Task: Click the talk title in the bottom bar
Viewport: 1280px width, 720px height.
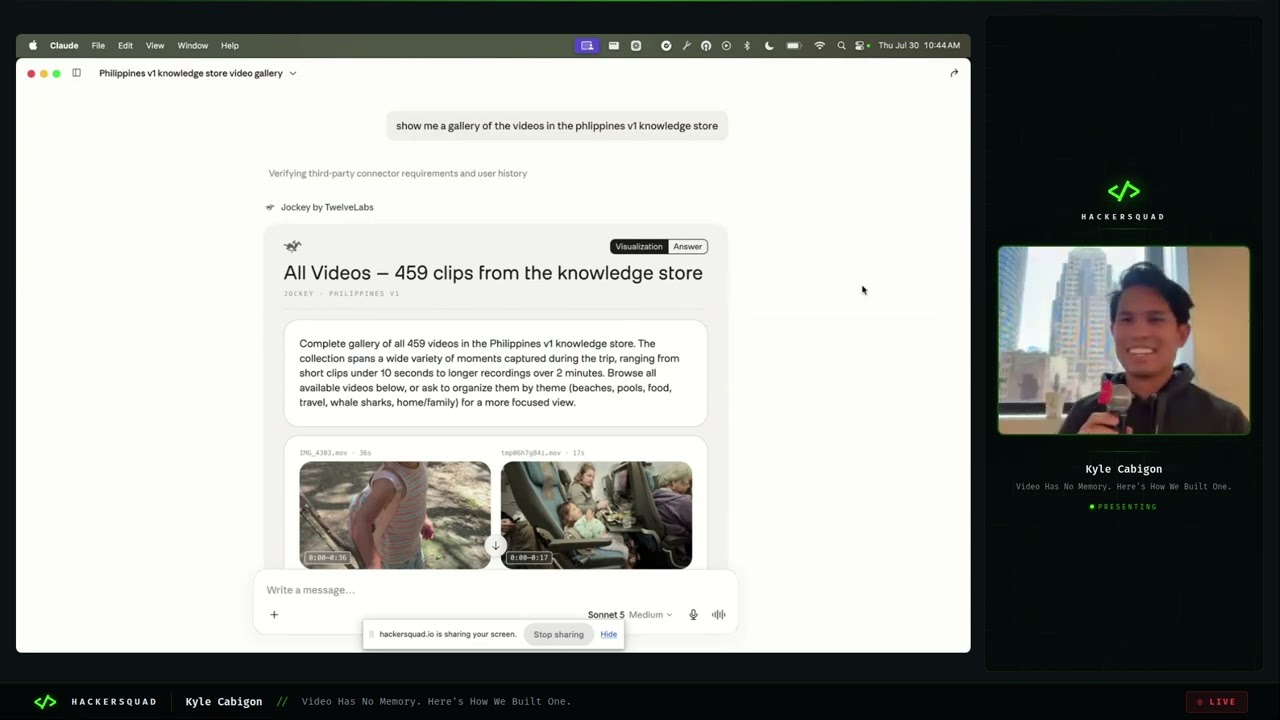Action: pyautogui.click(x=436, y=702)
